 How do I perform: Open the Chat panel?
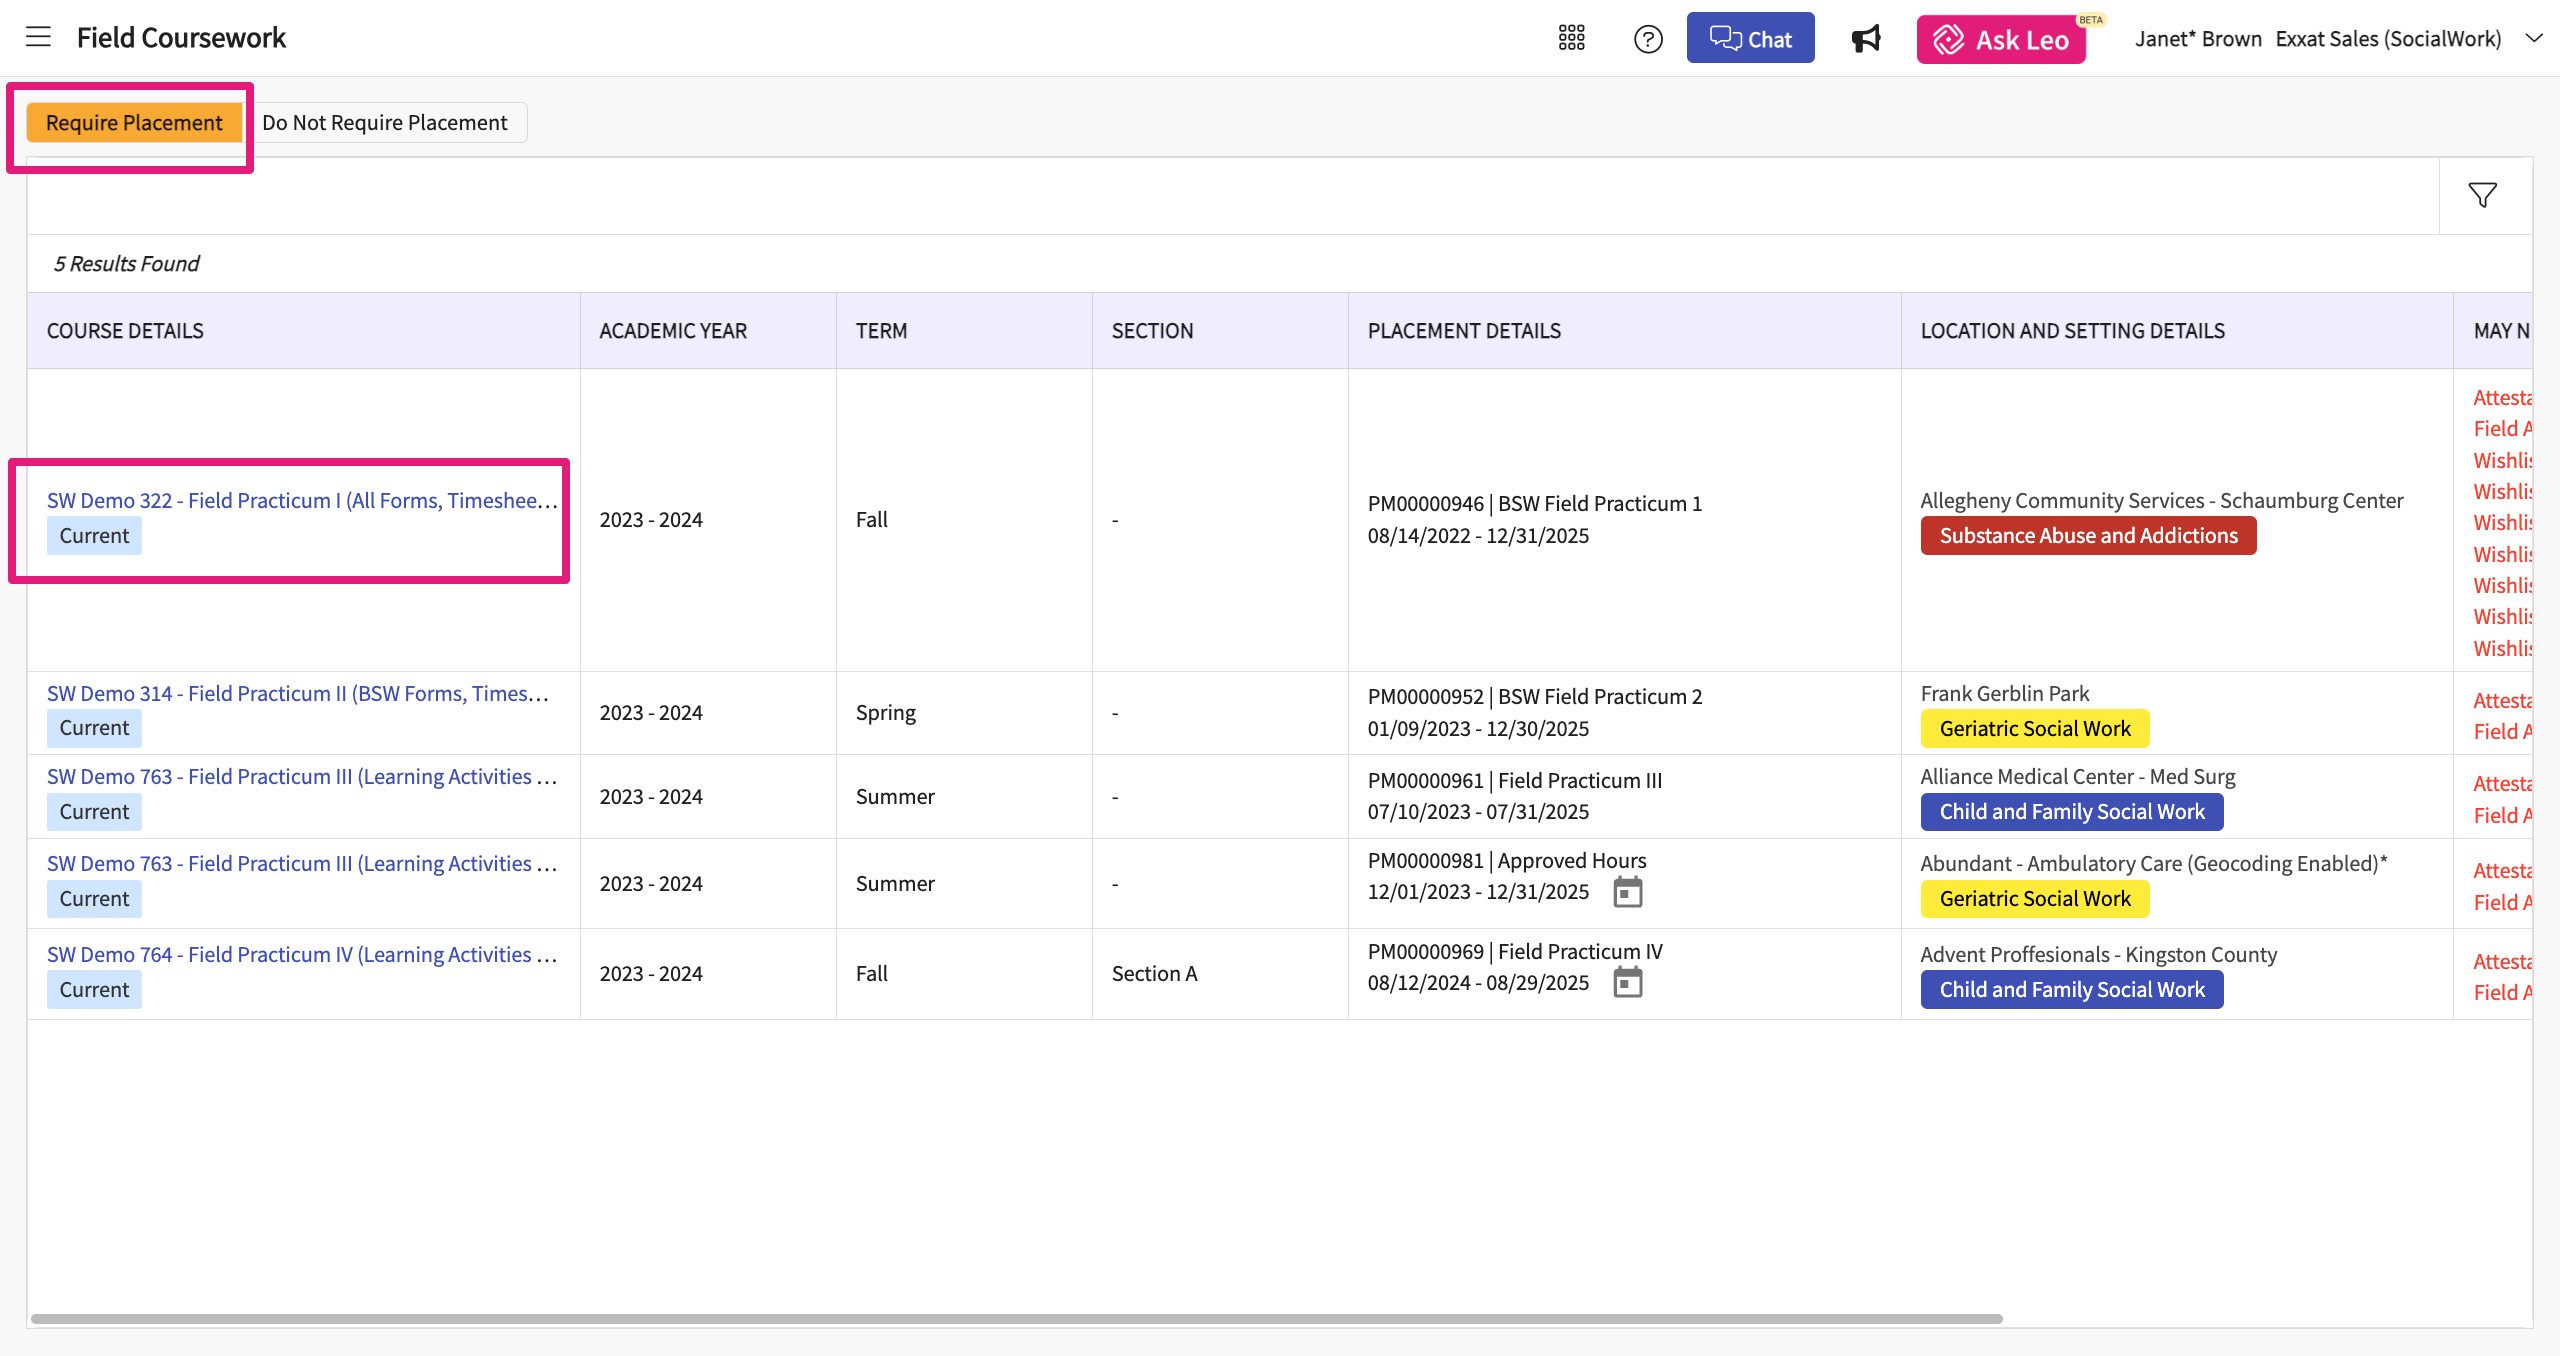(1750, 39)
